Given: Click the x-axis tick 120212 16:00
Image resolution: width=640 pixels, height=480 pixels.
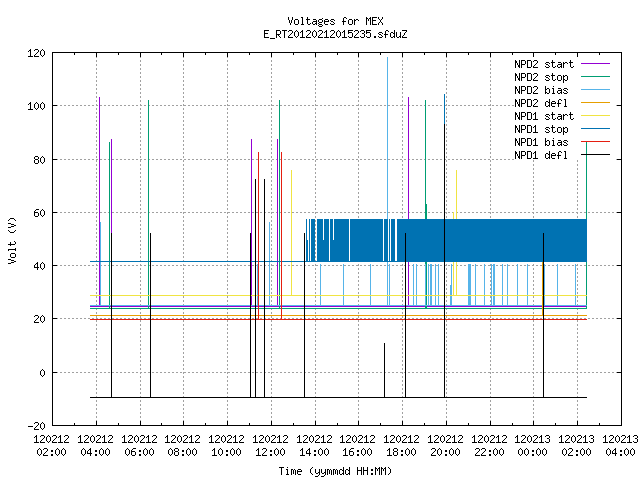Looking at the screenshot, I should (358, 446).
